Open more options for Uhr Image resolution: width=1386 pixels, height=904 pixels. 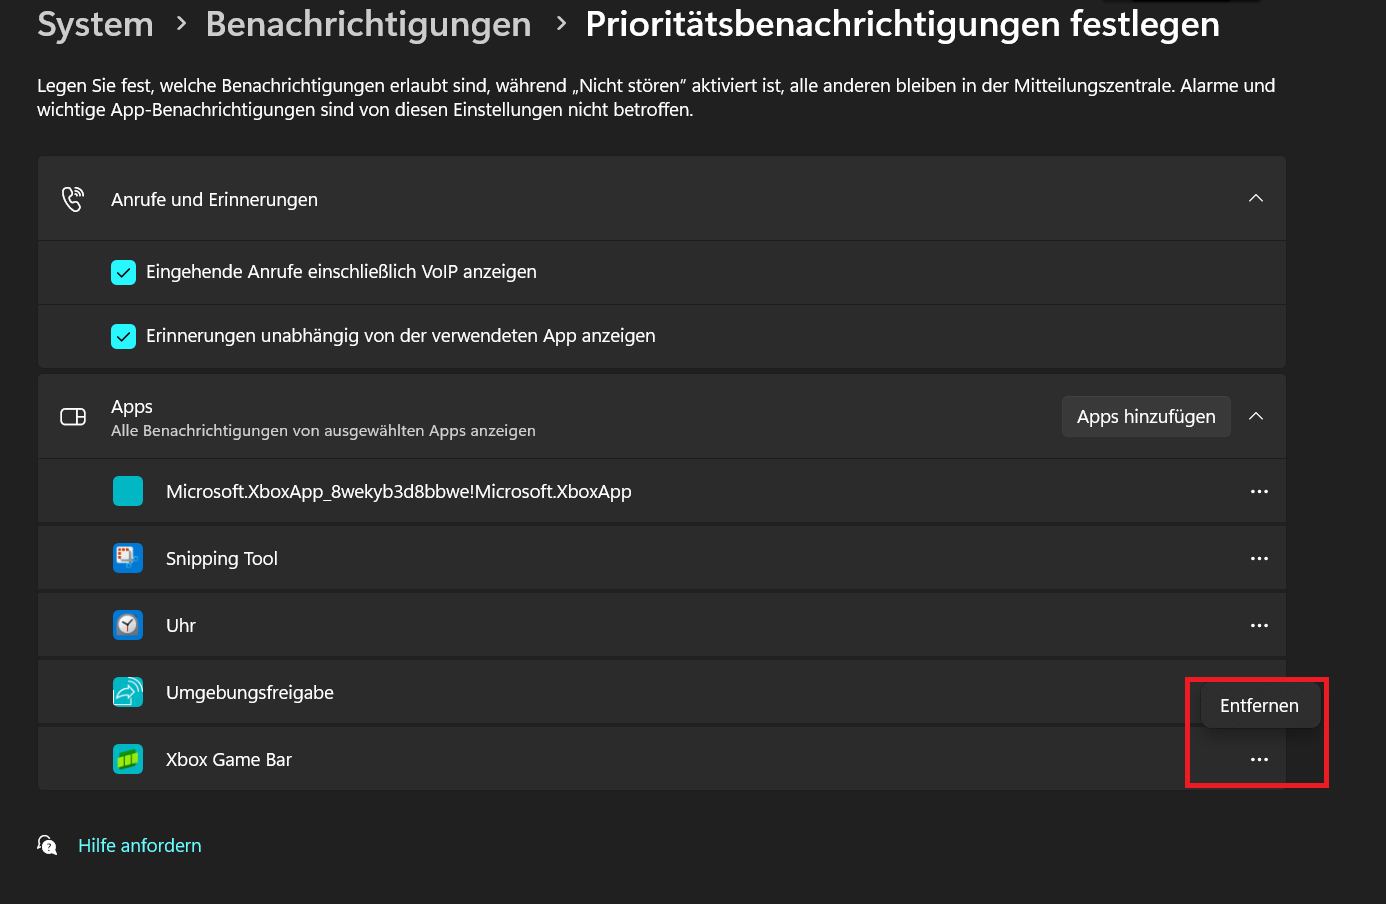1259,625
